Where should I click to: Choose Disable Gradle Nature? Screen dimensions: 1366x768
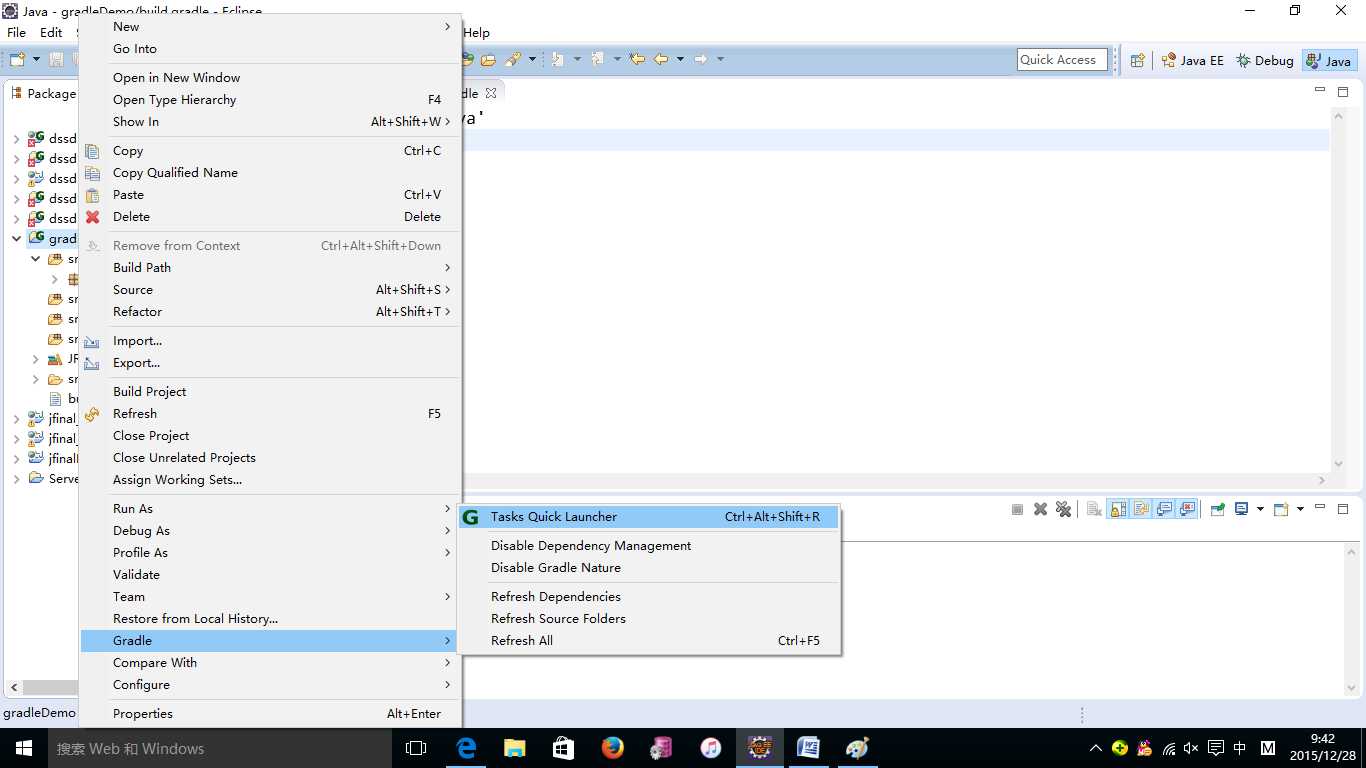coord(649,568)
